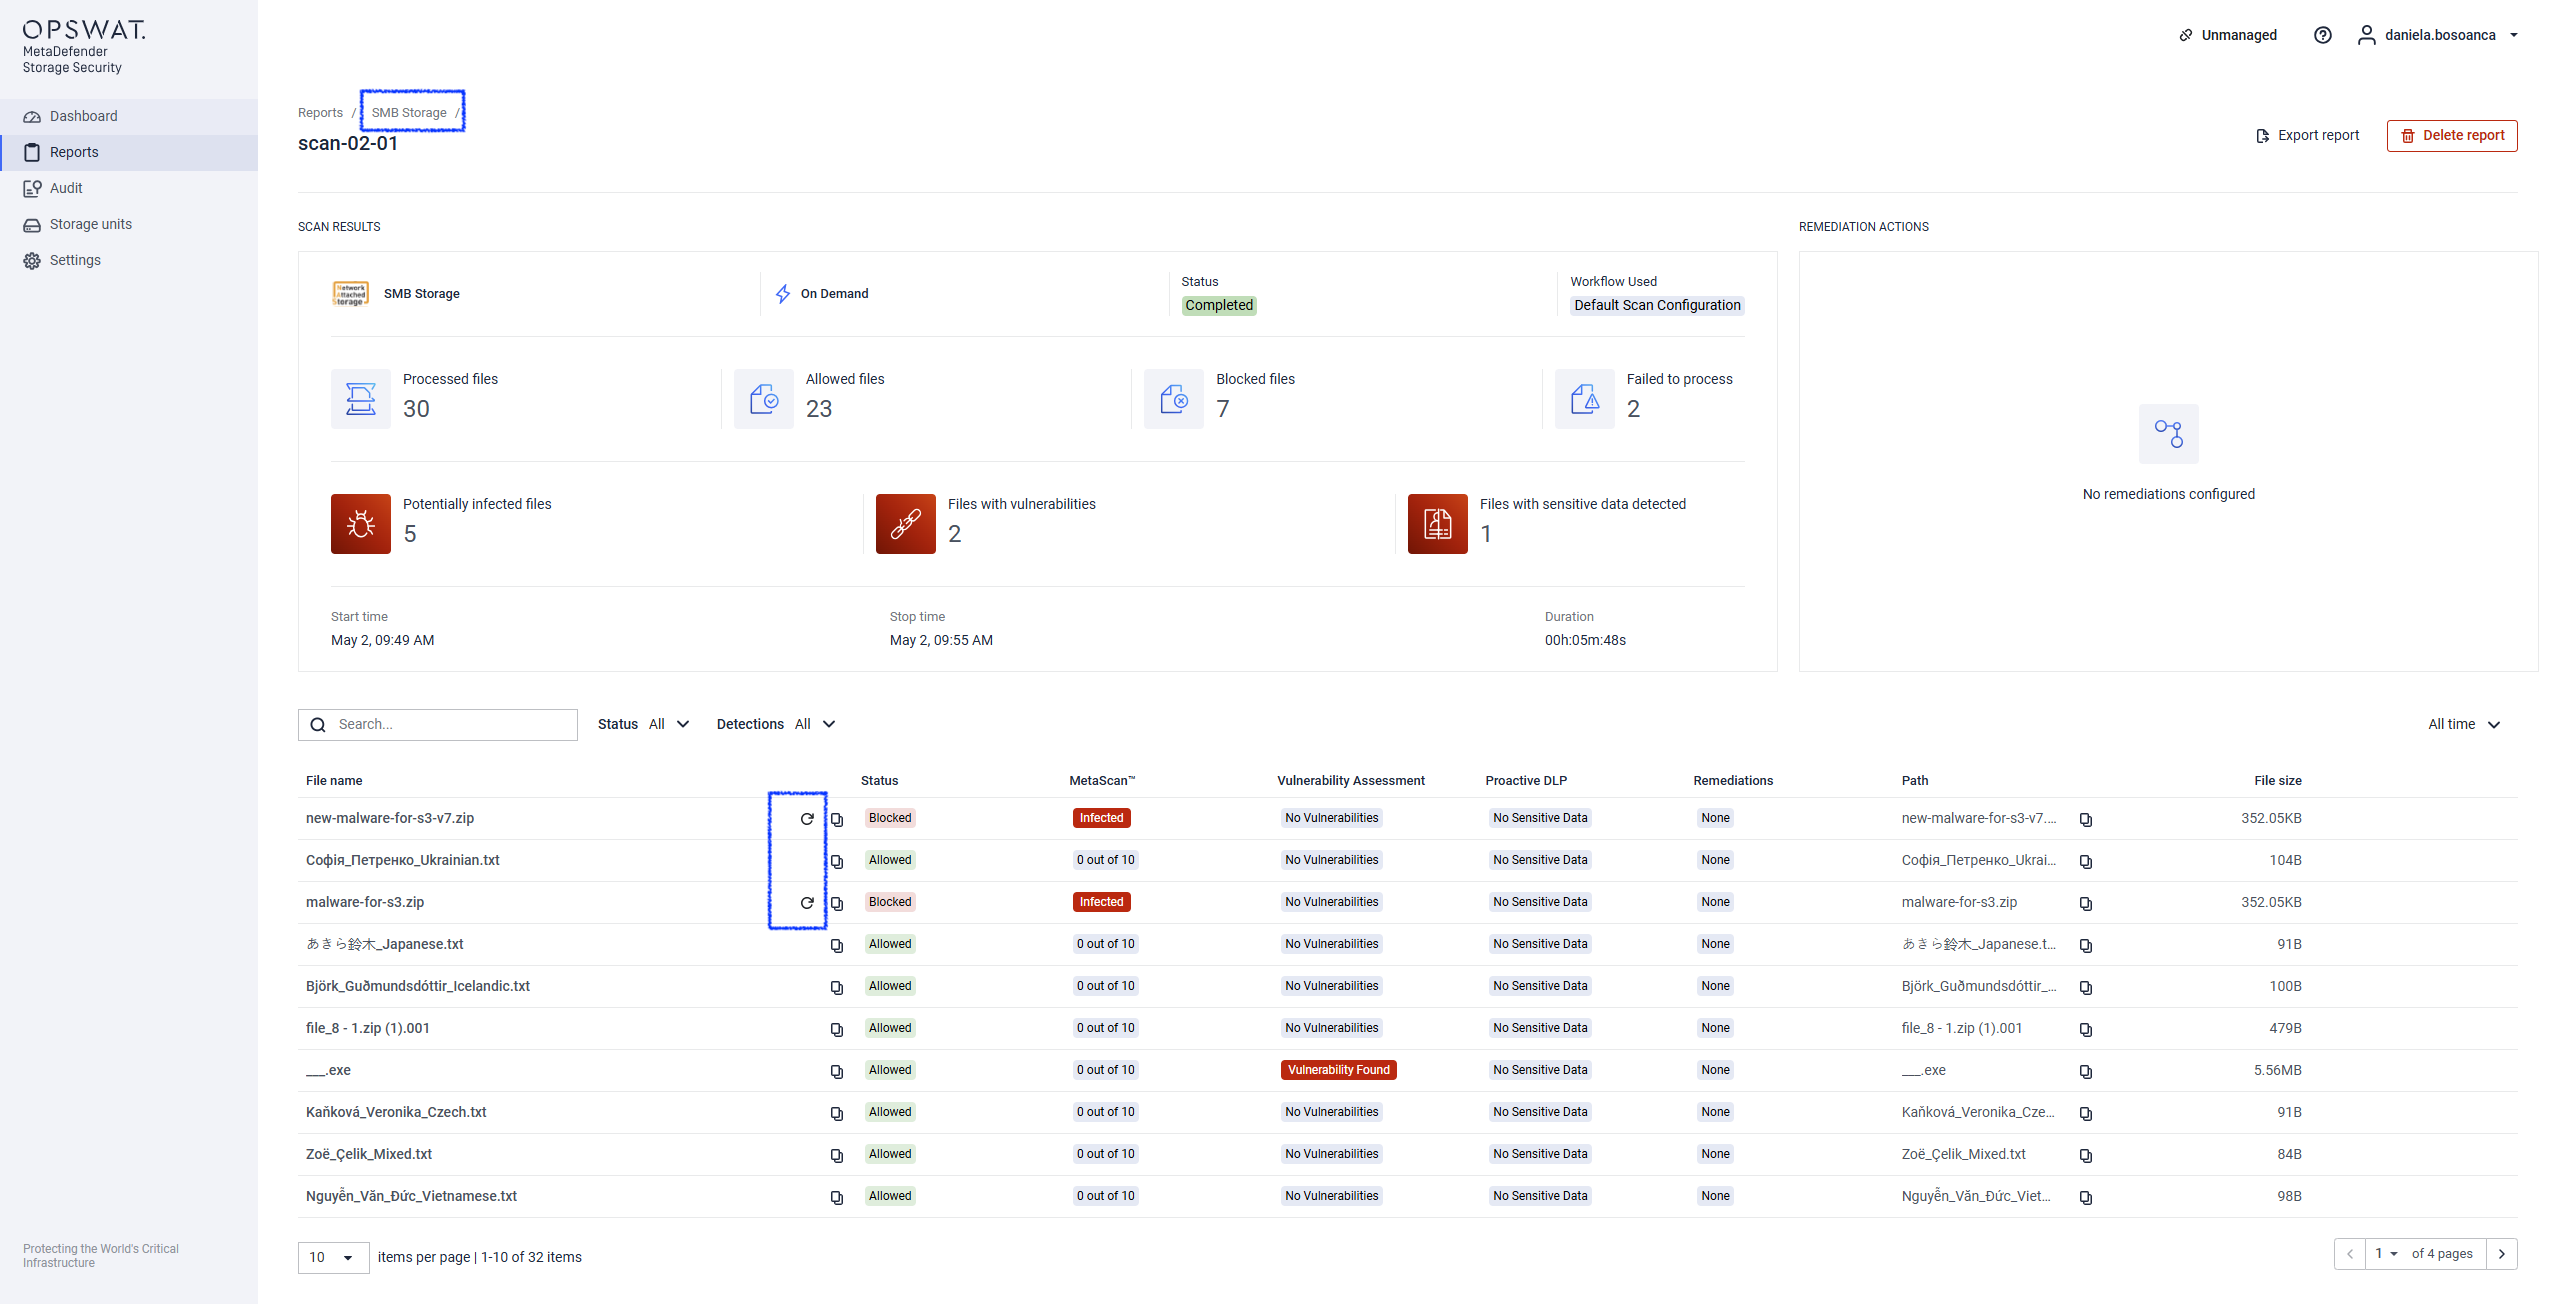Click the Files with vulnerabilities icon
Image resolution: width=2557 pixels, height=1304 pixels.
pos(906,523)
